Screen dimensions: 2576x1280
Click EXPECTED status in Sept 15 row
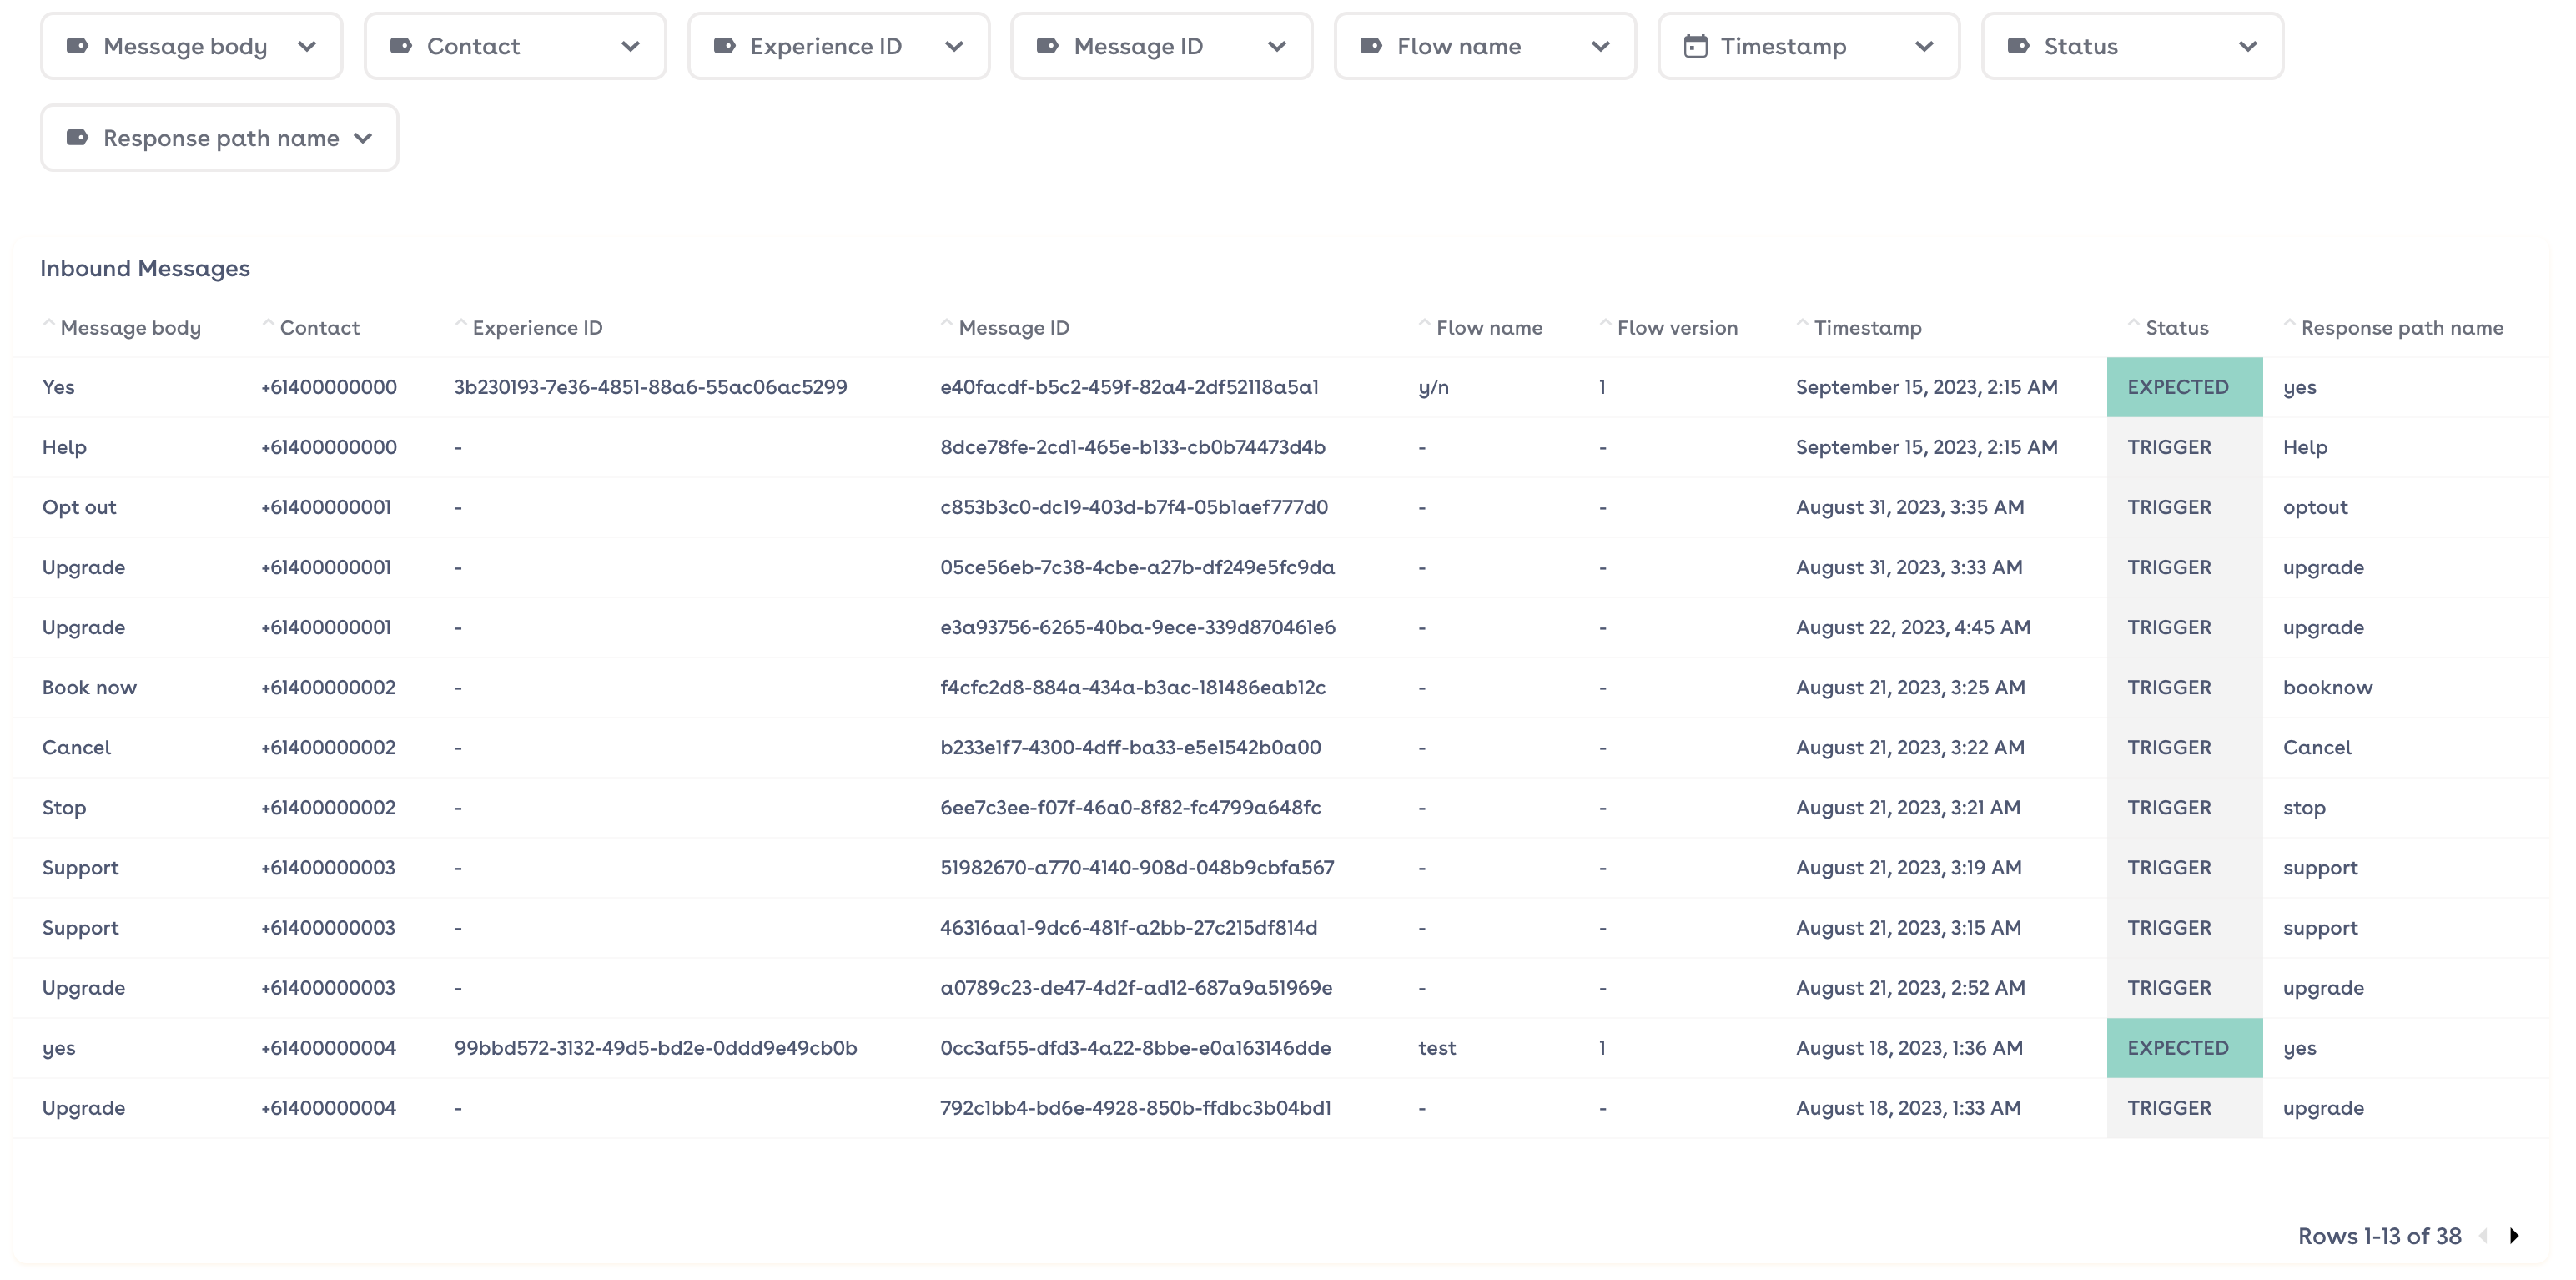pos(2185,387)
